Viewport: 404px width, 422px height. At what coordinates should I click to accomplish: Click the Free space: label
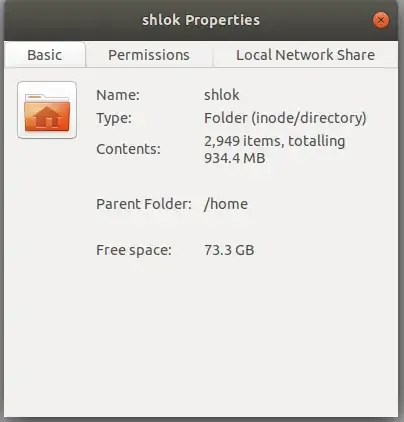[x=134, y=250]
